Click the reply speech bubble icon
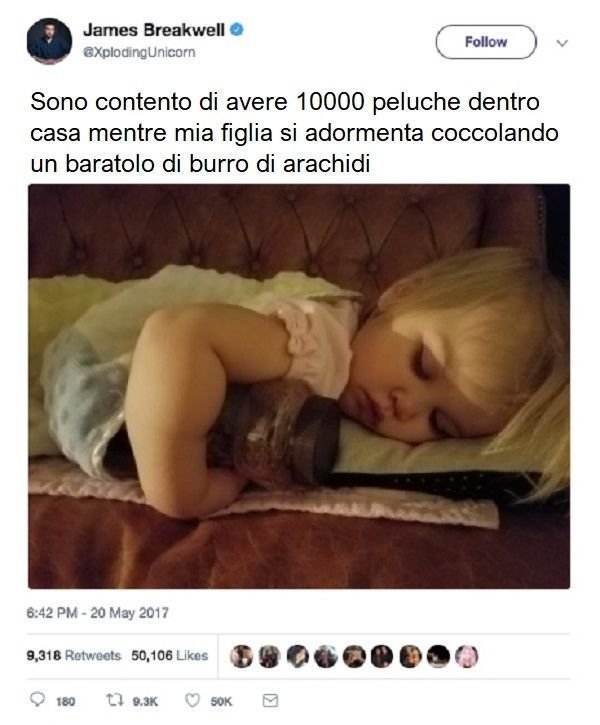600x725 pixels. click(x=37, y=700)
